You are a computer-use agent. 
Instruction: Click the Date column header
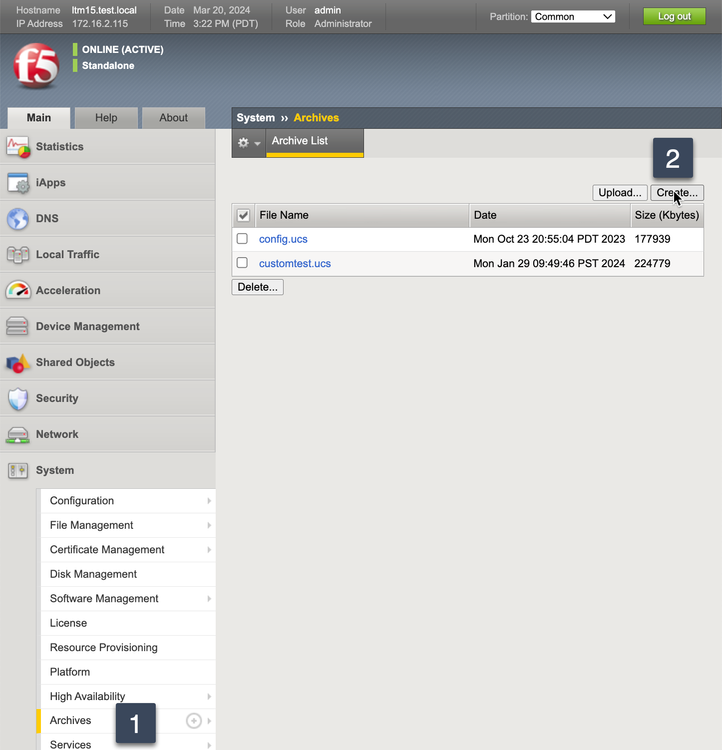click(x=549, y=215)
